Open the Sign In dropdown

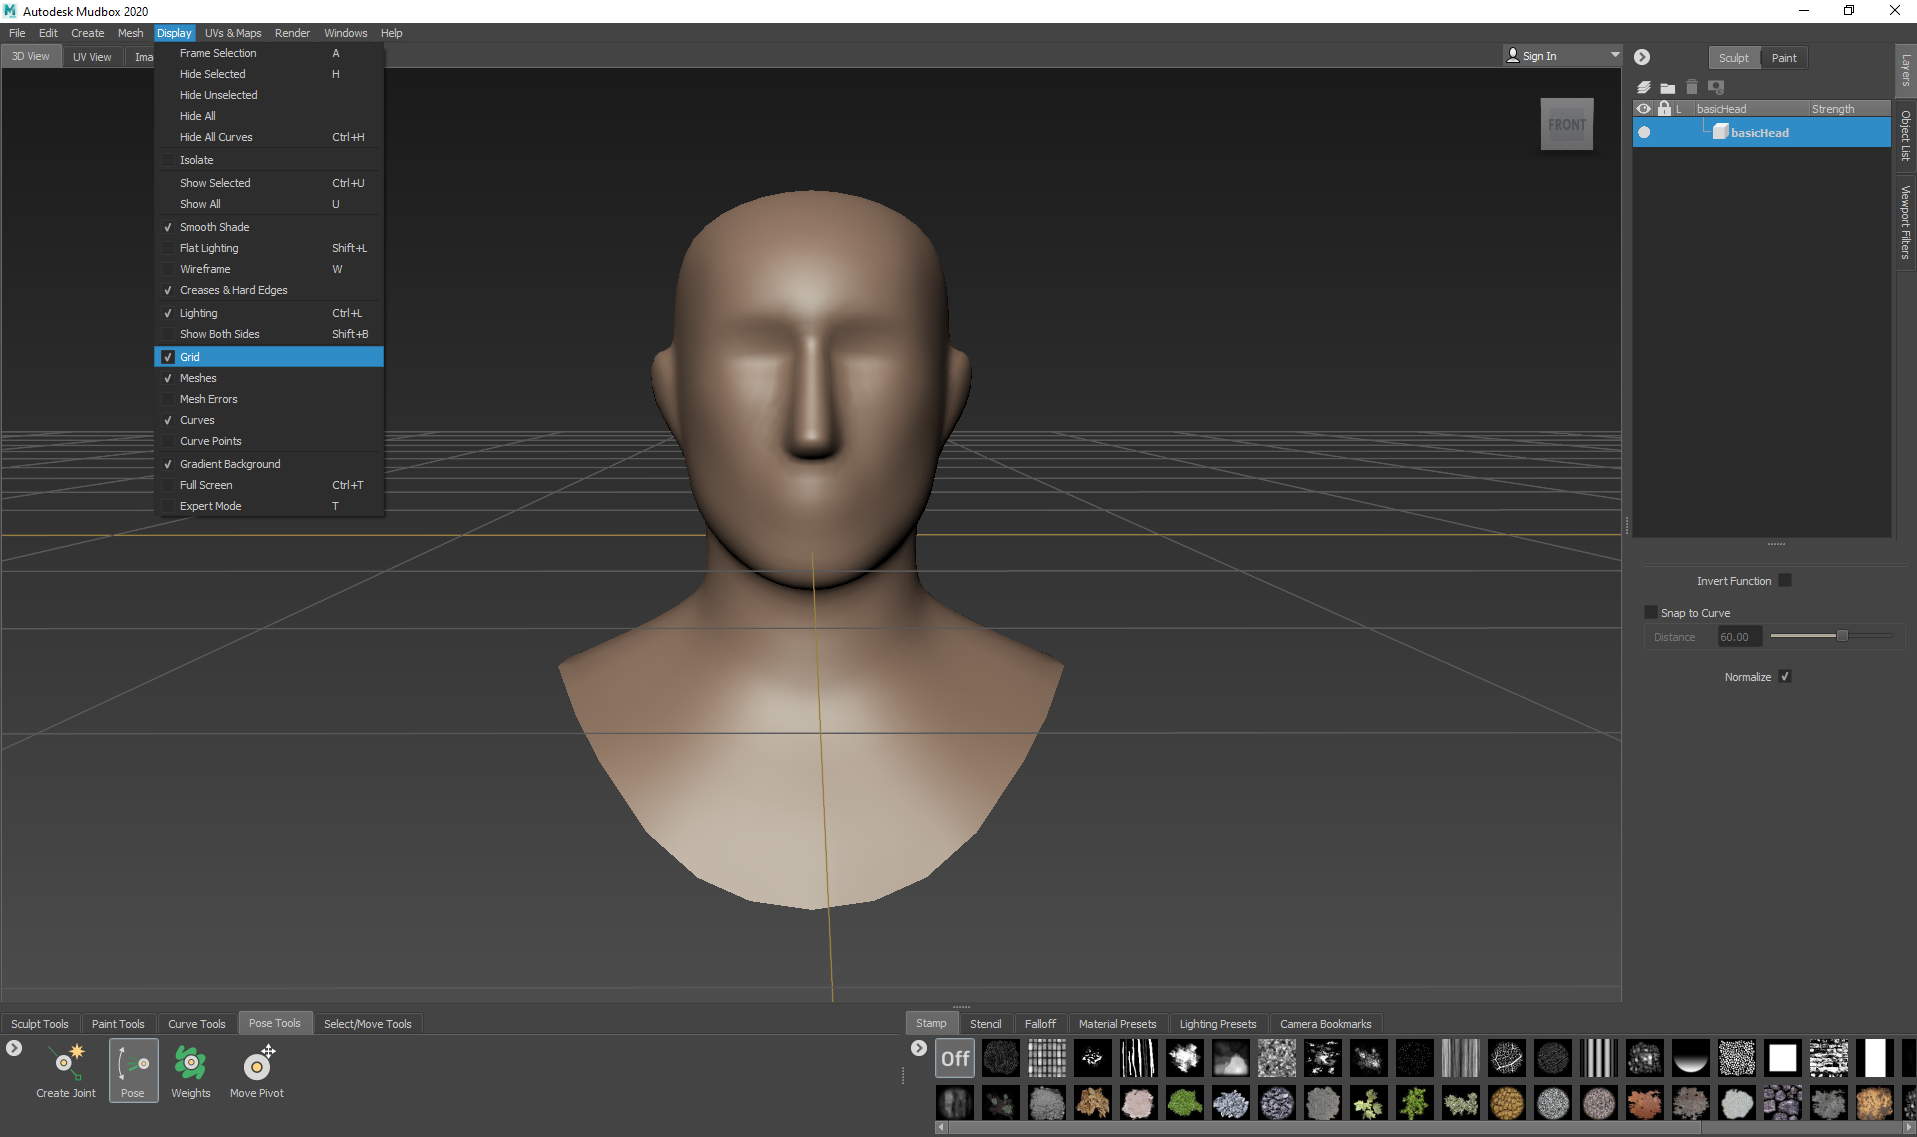(1563, 56)
